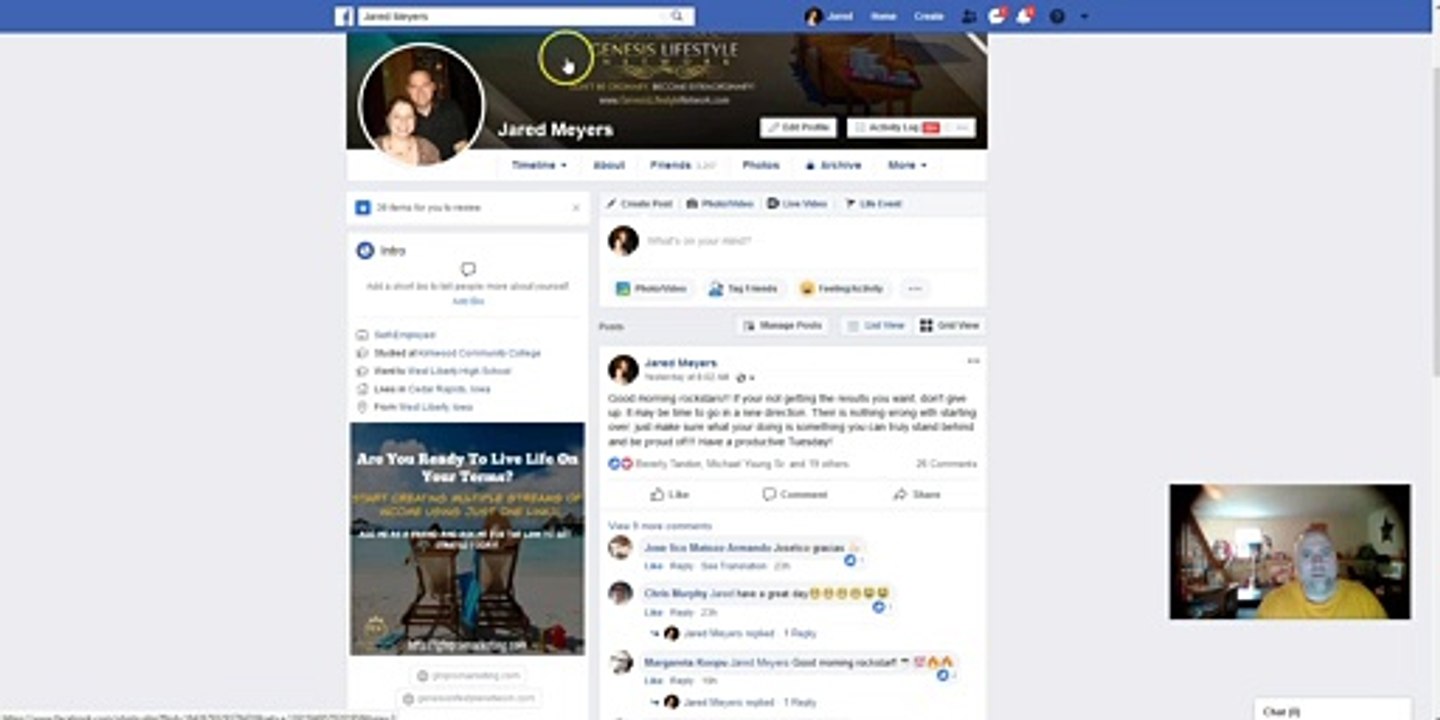Open the large round profile picture
This screenshot has width=1440, height=720.
pyautogui.click(x=421, y=104)
